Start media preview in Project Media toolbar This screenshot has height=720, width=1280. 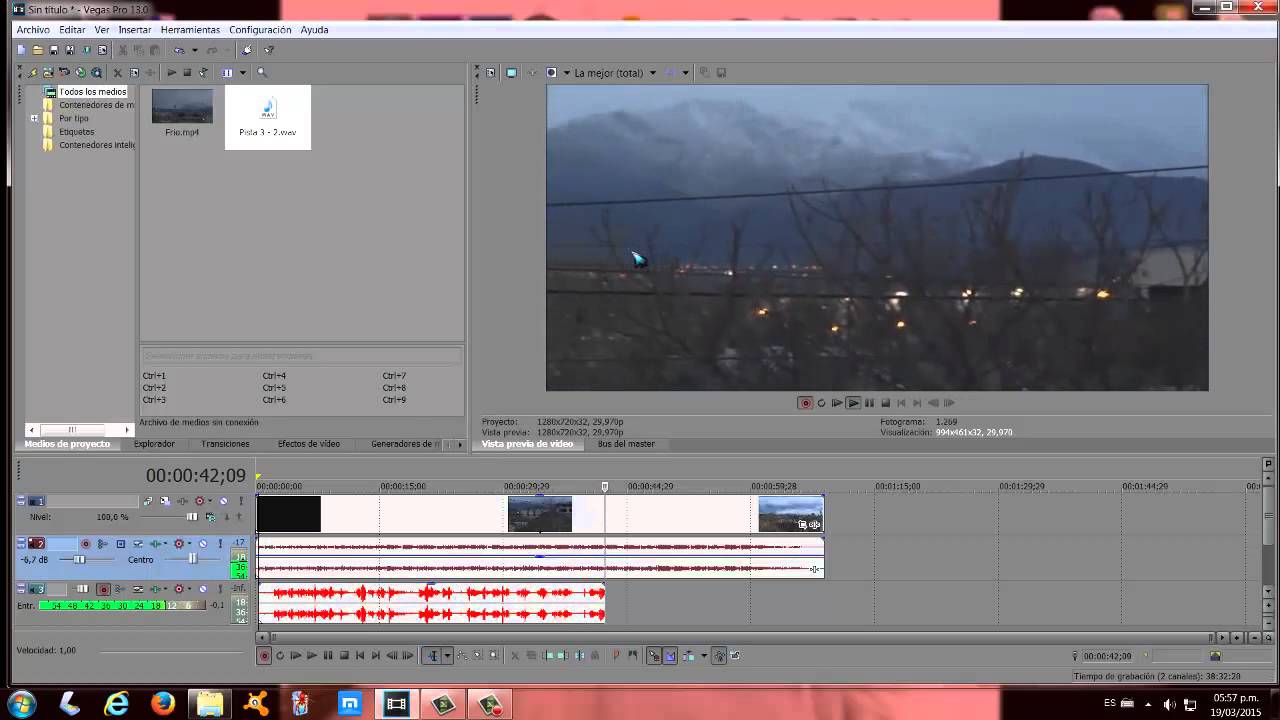tap(172, 72)
